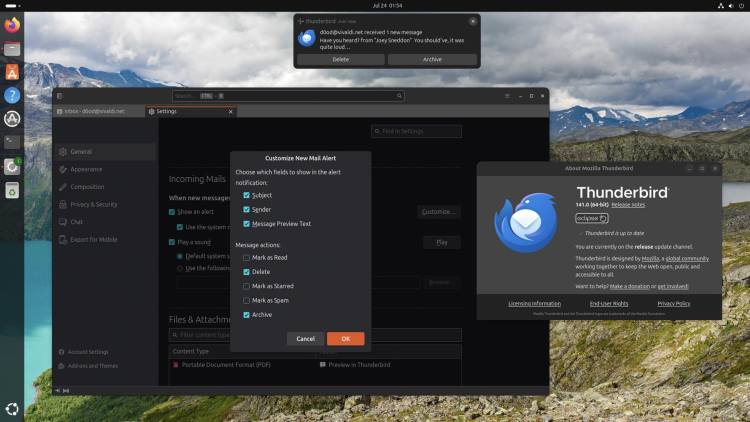The width and height of the screenshot is (750, 422).
Task: Open Software Updater from the dock
Action: point(12,119)
